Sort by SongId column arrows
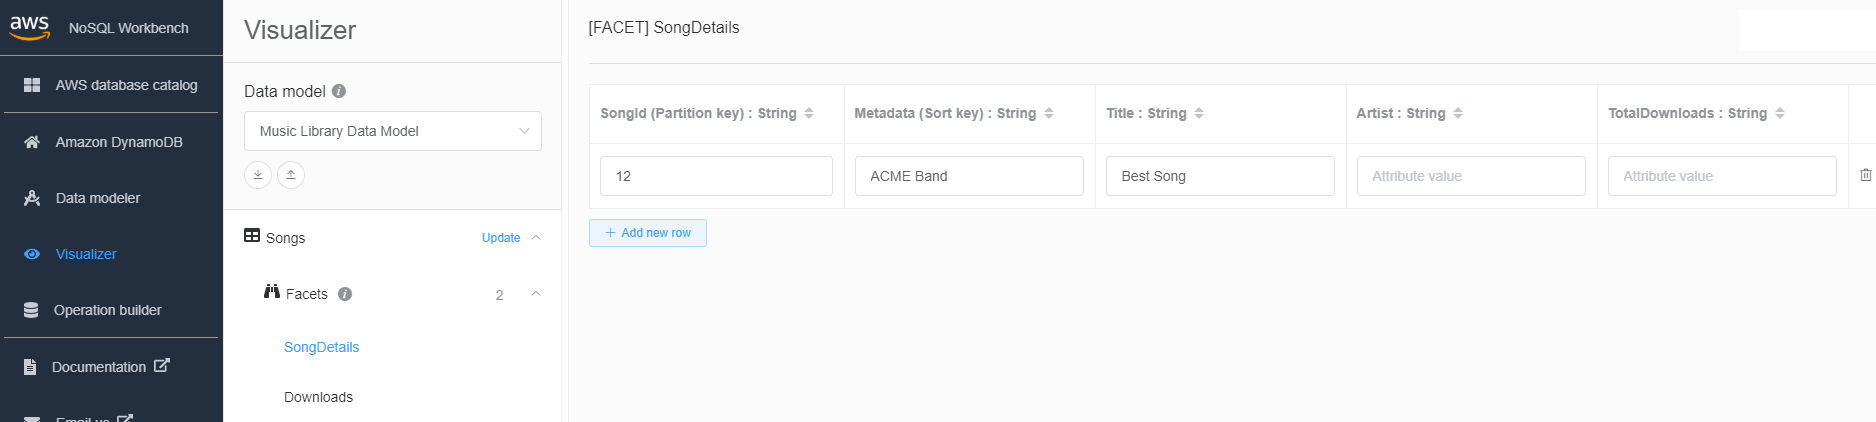 point(809,113)
